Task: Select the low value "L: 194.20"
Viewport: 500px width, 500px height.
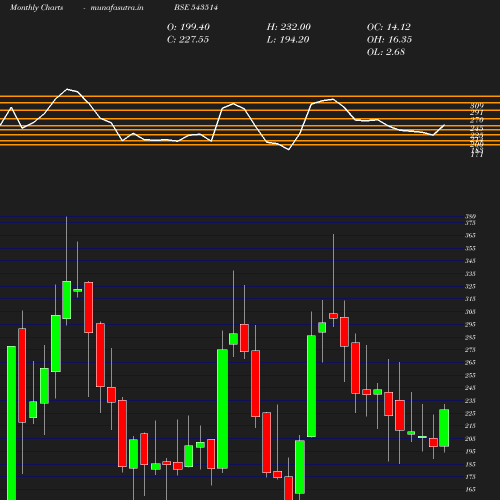Action: tap(288, 40)
